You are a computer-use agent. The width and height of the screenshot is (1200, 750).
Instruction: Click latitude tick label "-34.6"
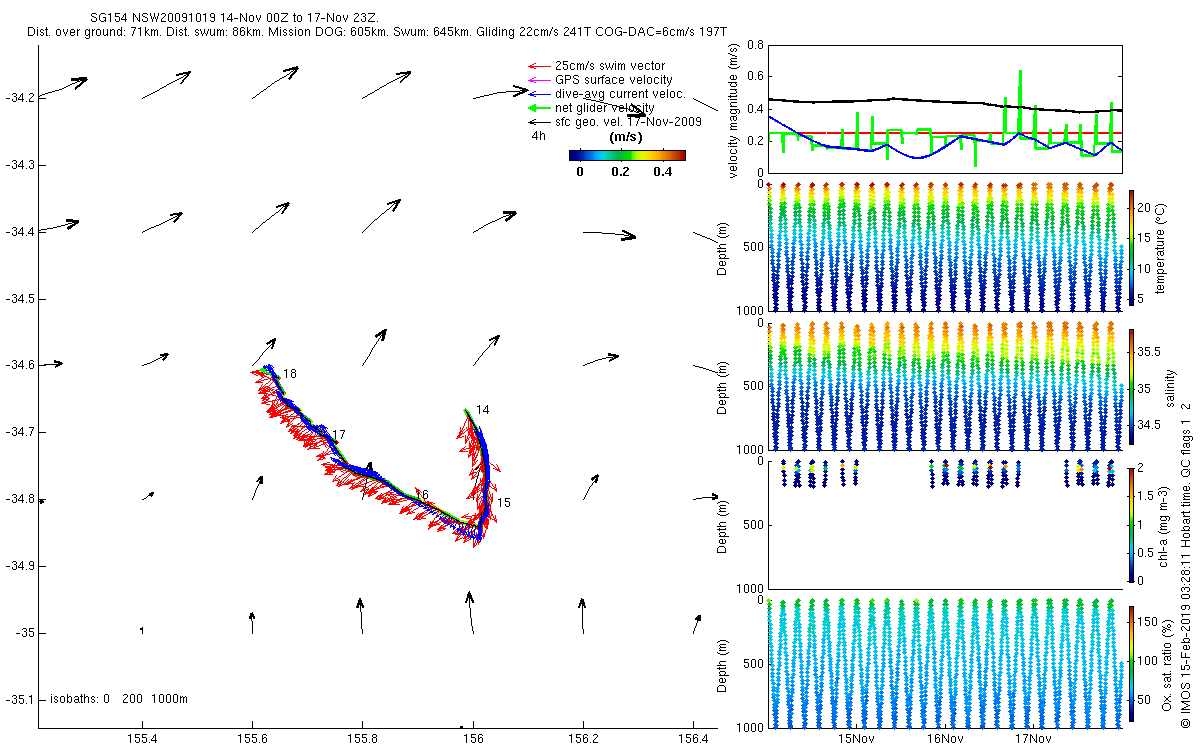[x=20, y=365]
